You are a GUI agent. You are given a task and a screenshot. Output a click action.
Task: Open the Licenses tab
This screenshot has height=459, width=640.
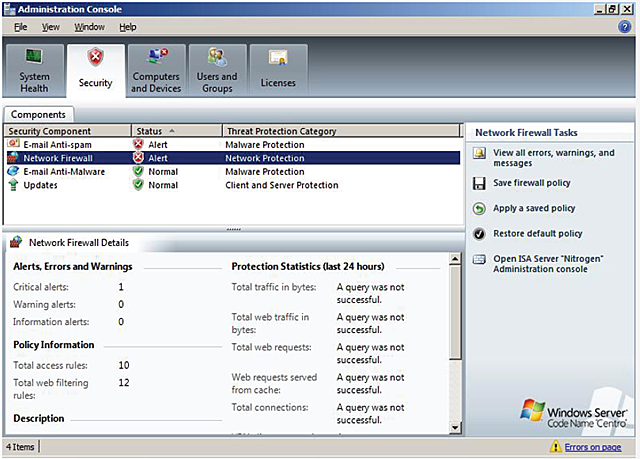(x=278, y=71)
